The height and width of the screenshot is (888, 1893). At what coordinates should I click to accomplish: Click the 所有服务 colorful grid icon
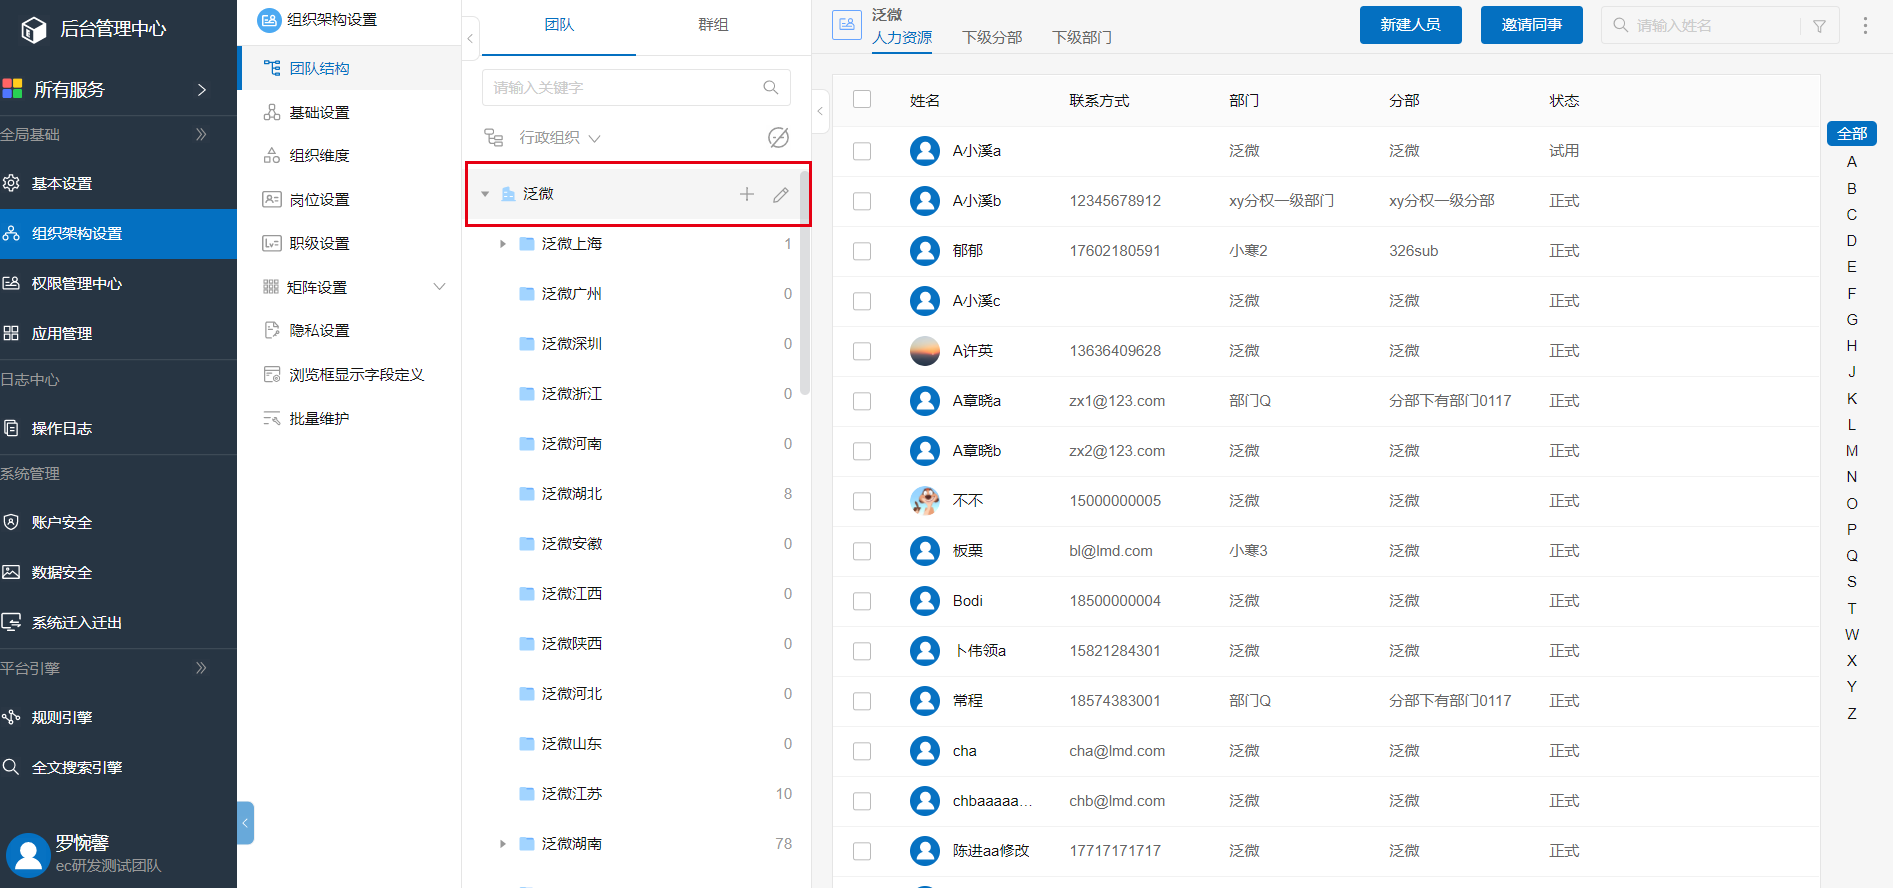pyautogui.click(x=12, y=89)
